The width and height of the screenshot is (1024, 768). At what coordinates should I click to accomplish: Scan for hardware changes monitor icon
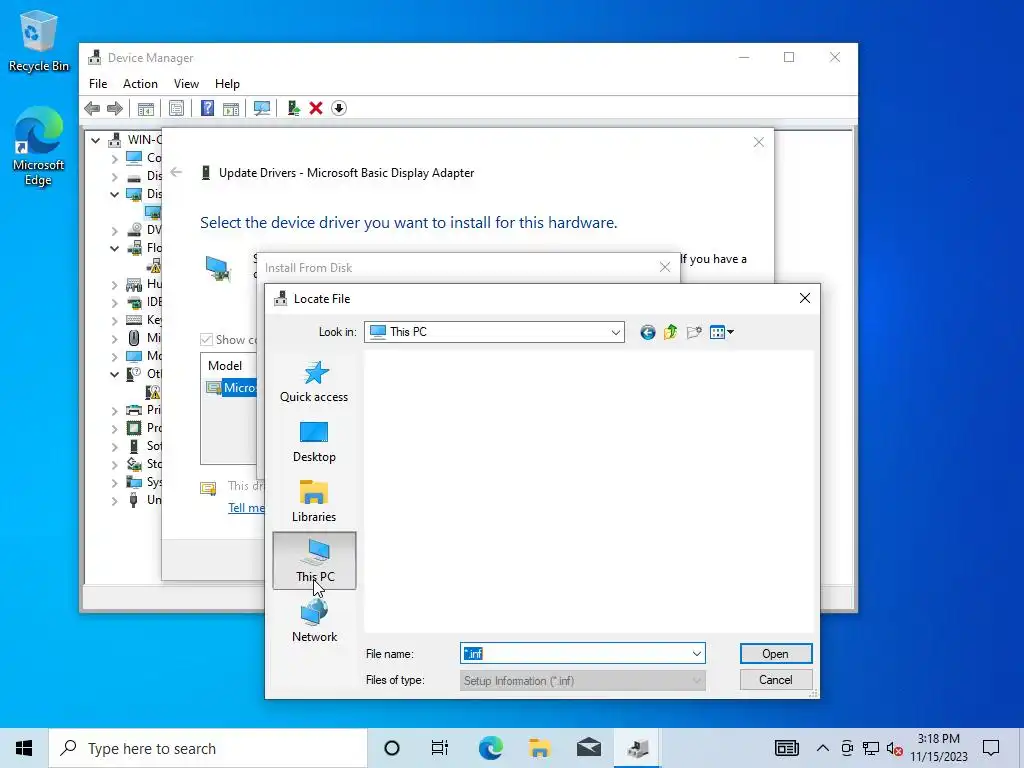tap(262, 108)
